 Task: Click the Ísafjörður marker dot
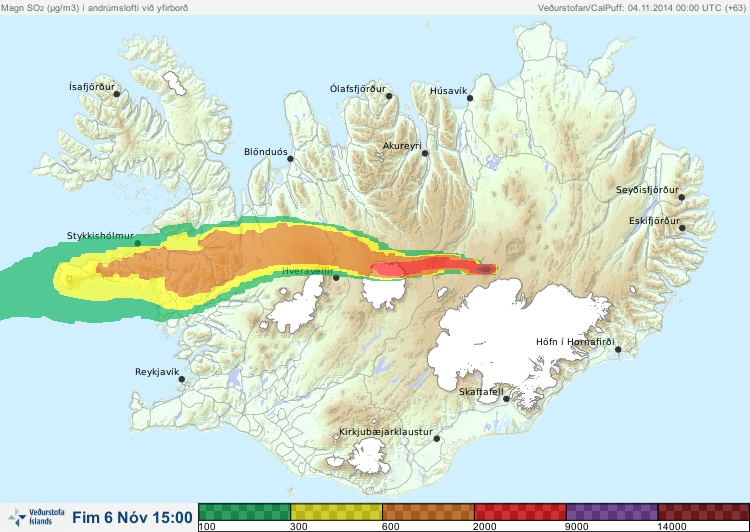point(117,94)
